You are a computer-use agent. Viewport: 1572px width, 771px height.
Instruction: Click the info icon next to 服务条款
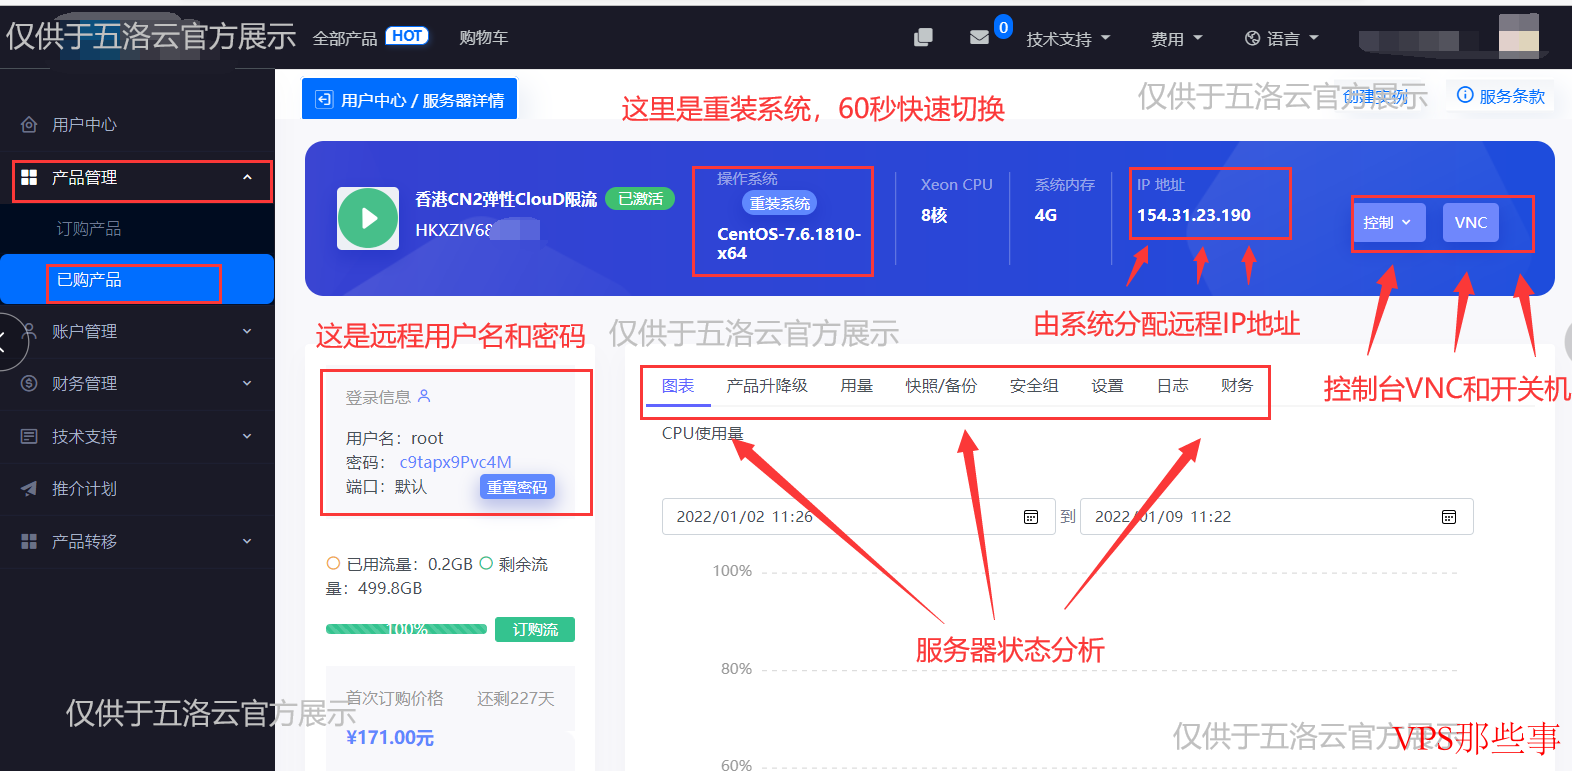(x=1465, y=95)
